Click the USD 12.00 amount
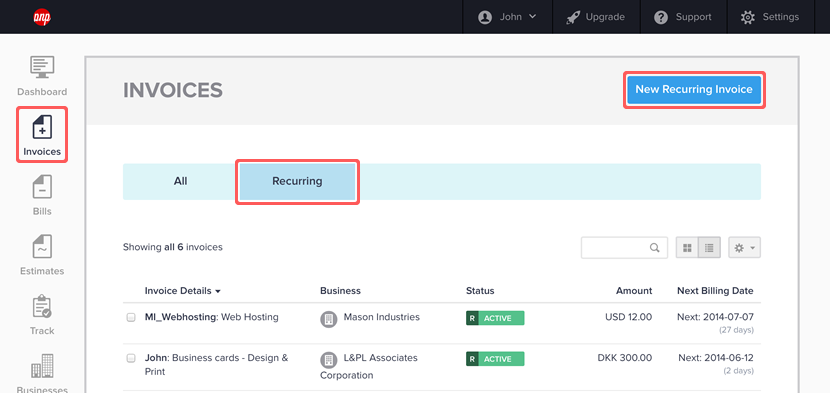The height and width of the screenshot is (393, 830). [x=629, y=317]
